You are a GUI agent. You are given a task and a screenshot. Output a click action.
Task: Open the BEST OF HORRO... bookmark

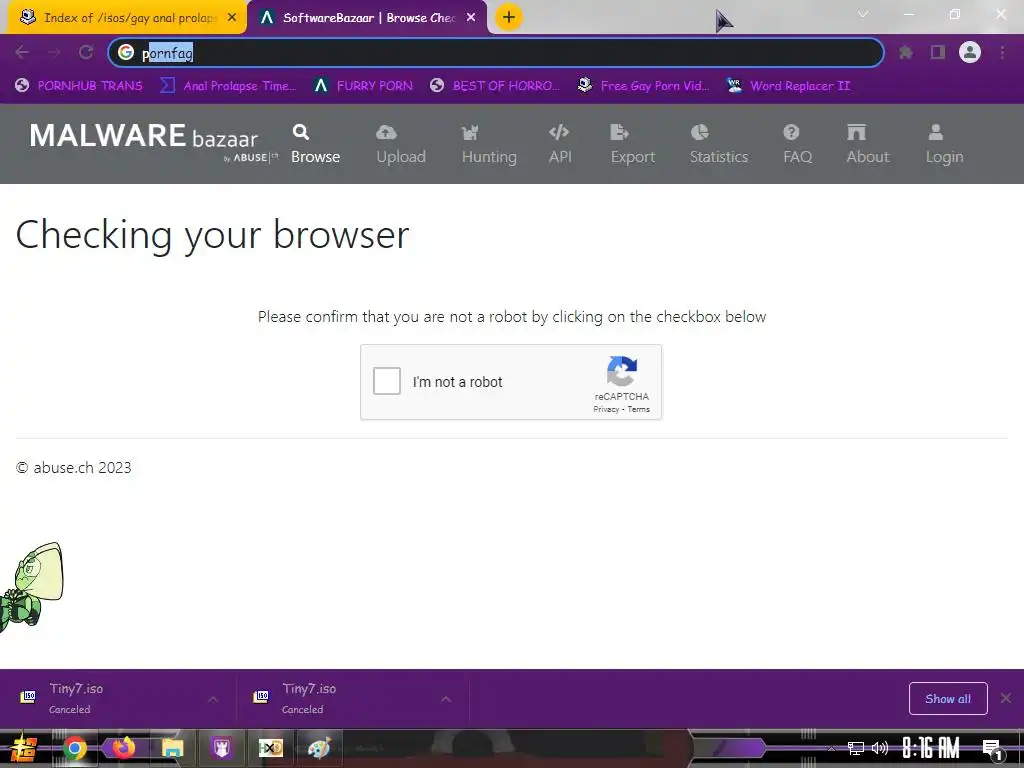tap(495, 86)
